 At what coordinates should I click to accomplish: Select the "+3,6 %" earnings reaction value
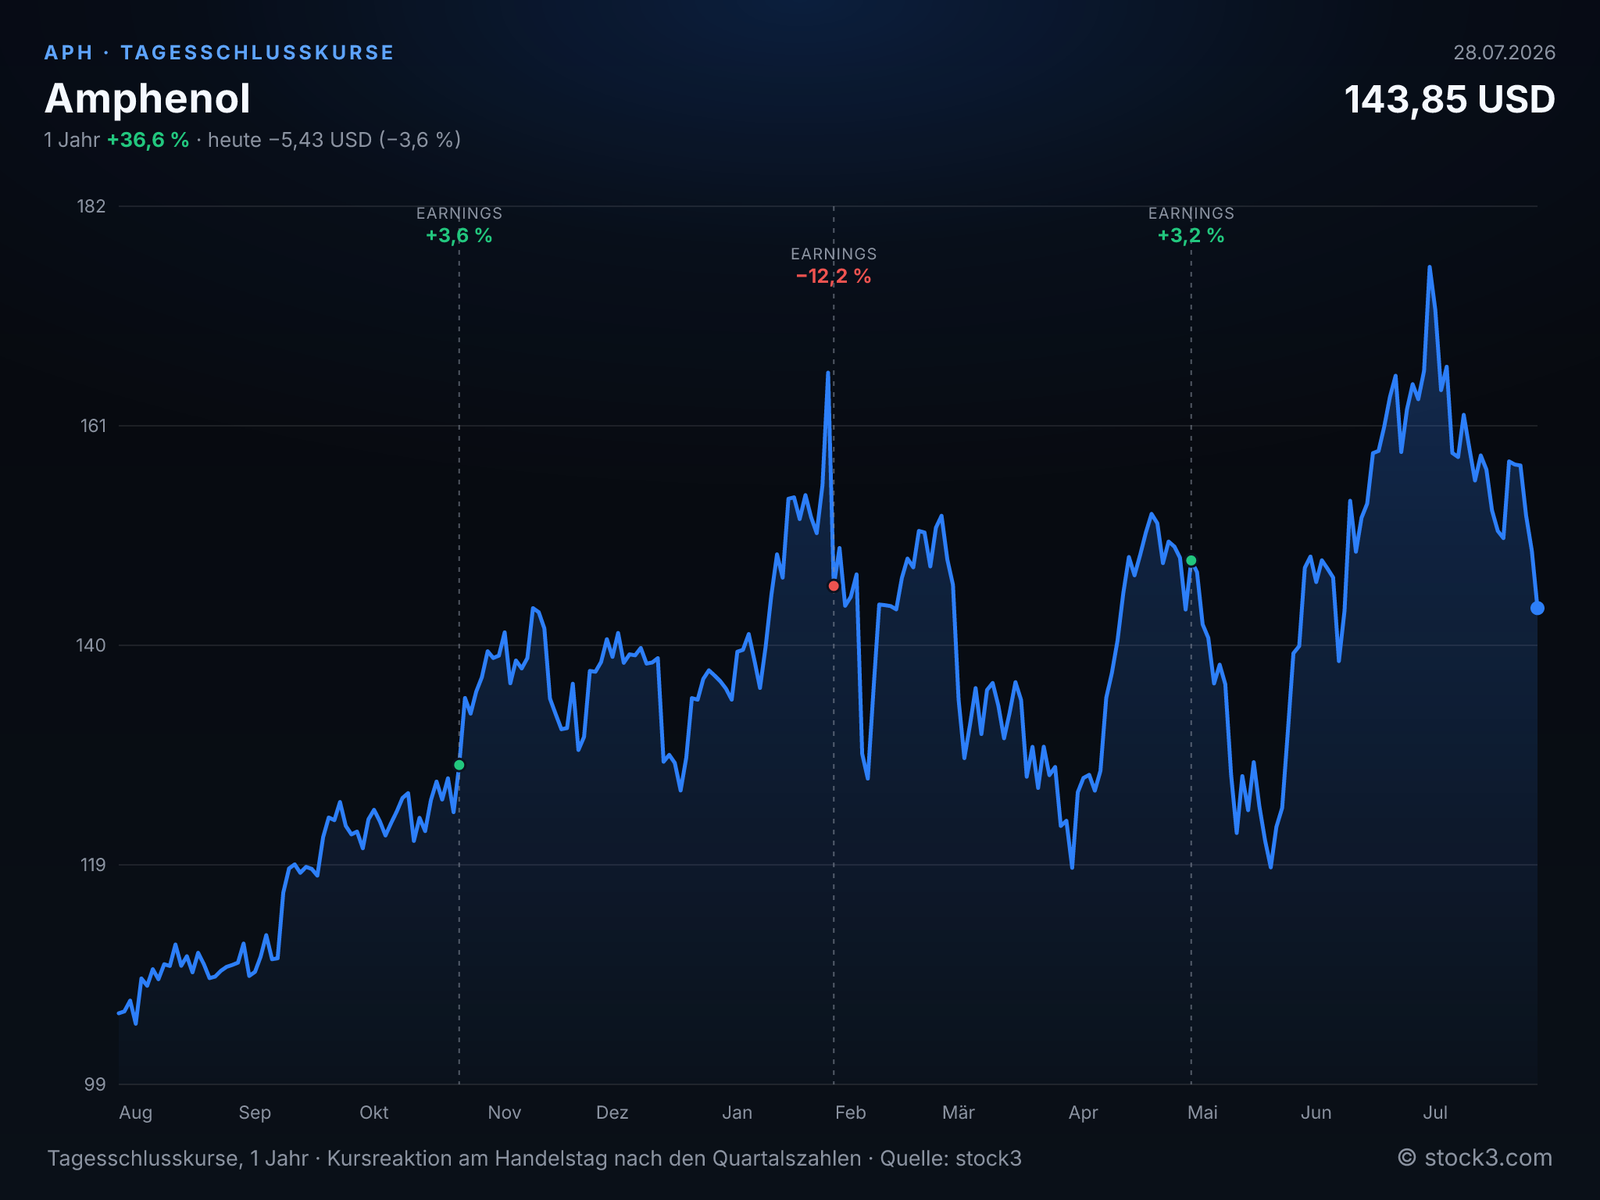459,236
